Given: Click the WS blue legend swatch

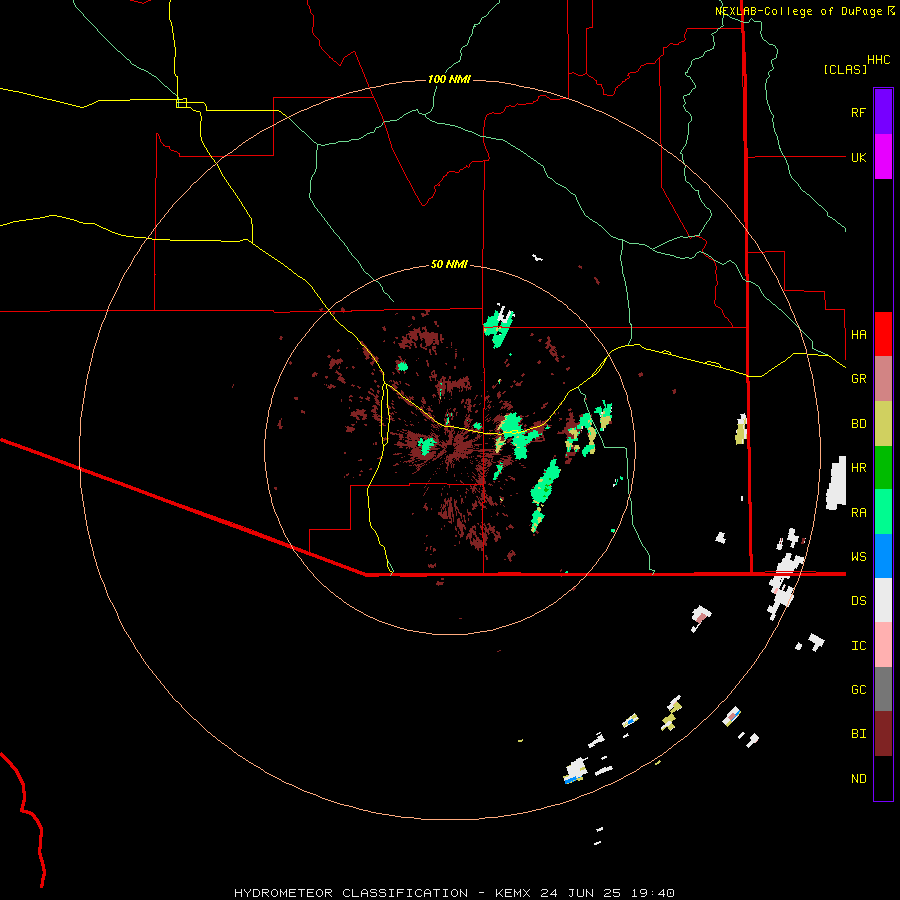Looking at the screenshot, I should (883, 556).
